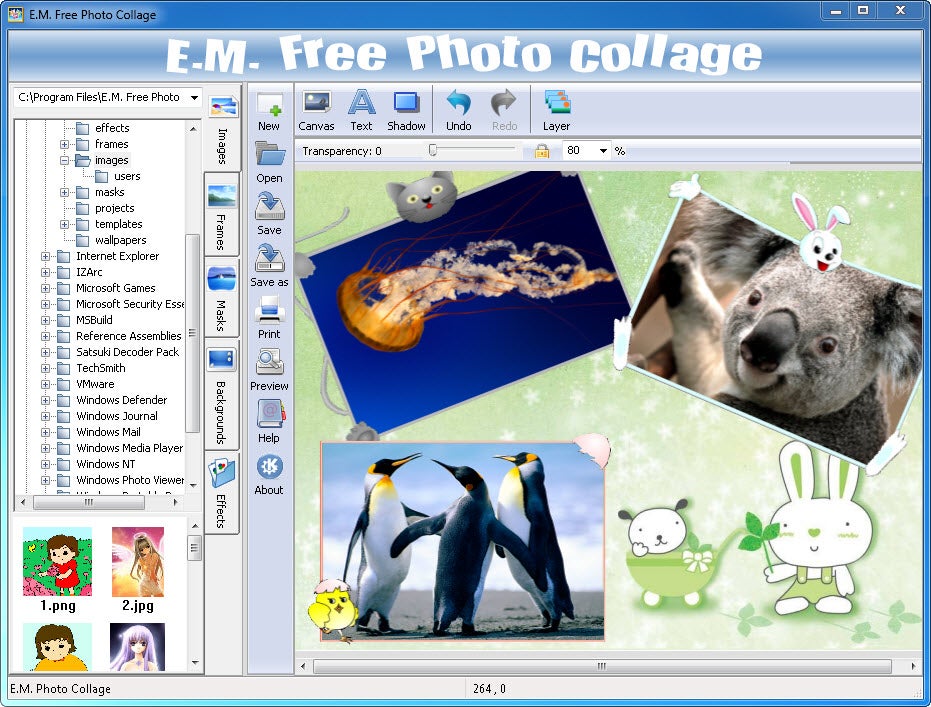Screen dimensions: 931x707
Task: Open an existing project with Open icon
Action: (x=269, y=162)
